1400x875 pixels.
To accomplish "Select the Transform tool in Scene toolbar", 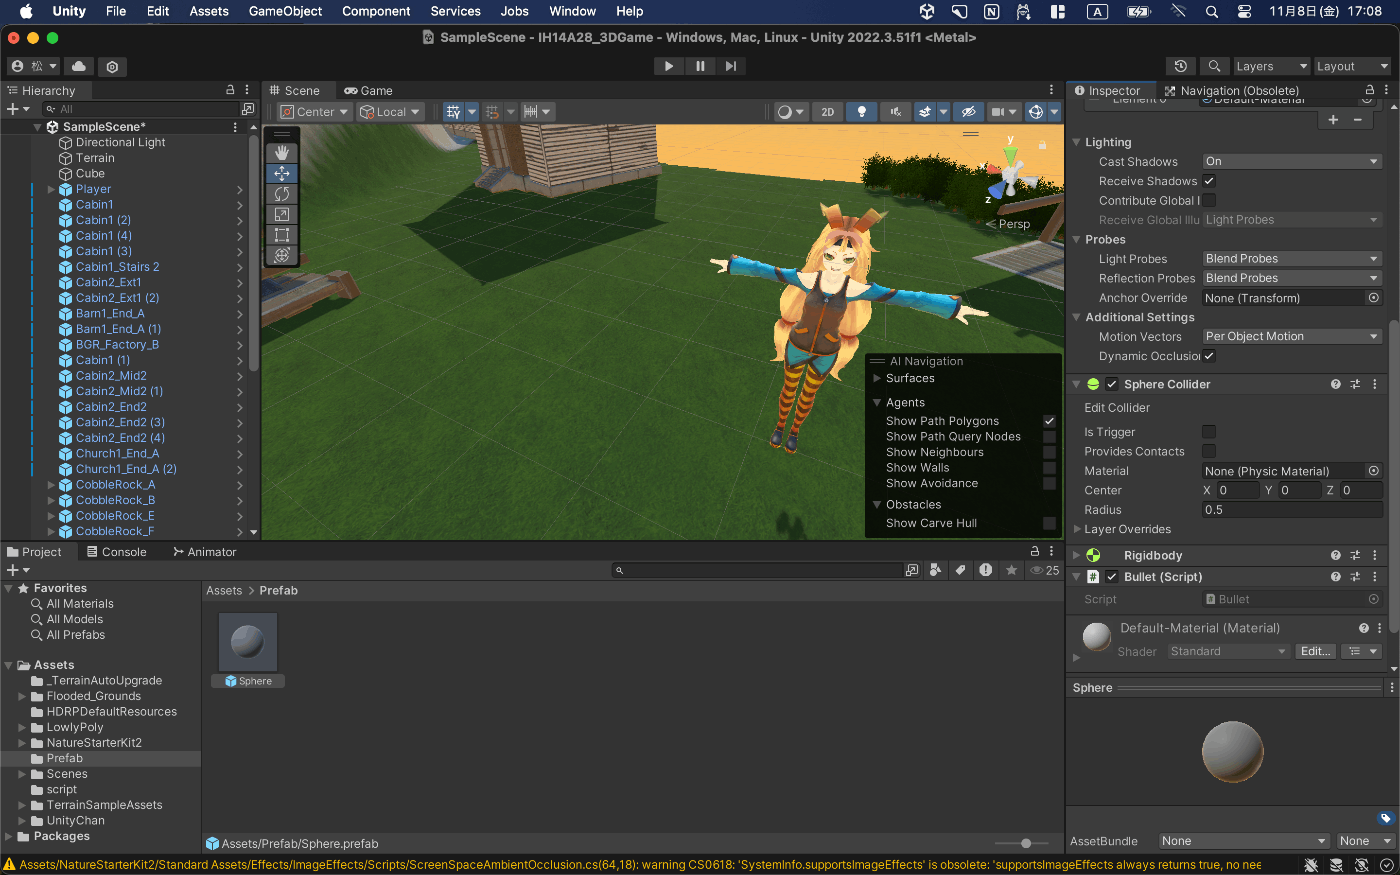I will coord(282,255).
